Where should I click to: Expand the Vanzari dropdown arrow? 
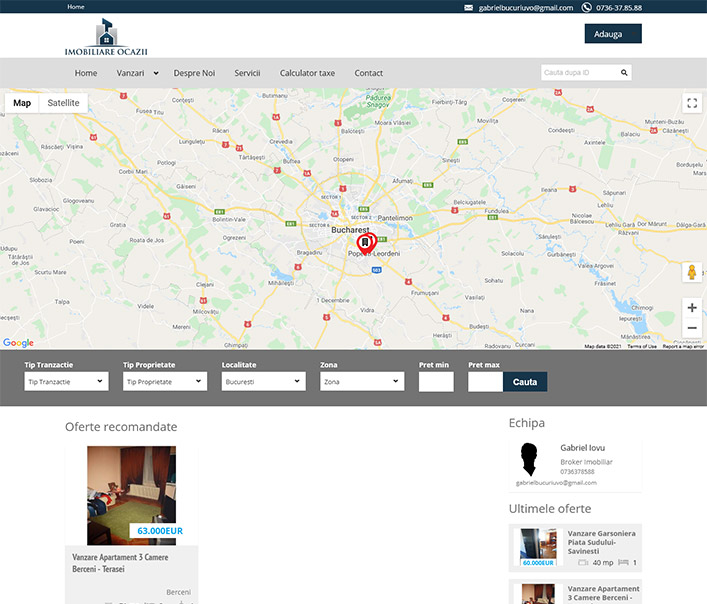[156, 73]
